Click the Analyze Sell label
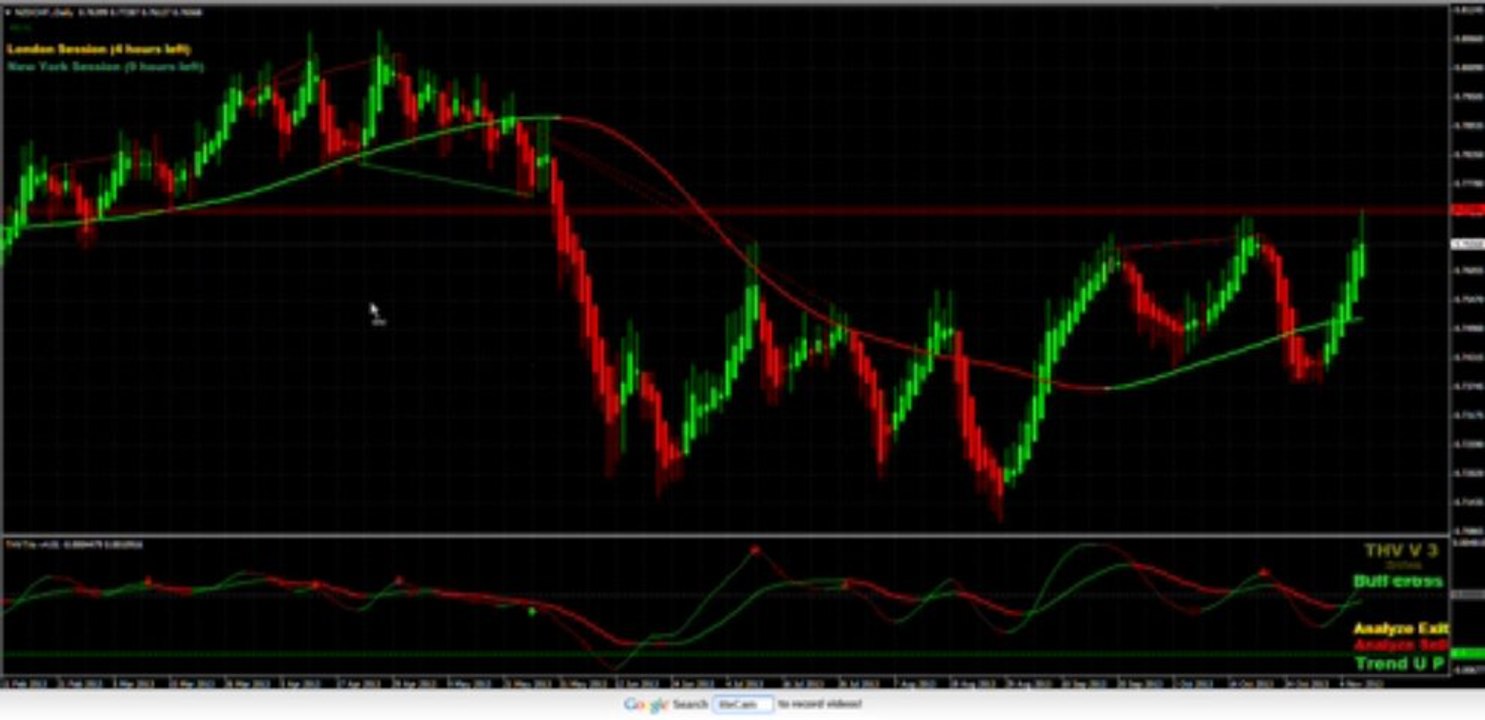Screen dimensions: 1485x720 point(1401,646)
